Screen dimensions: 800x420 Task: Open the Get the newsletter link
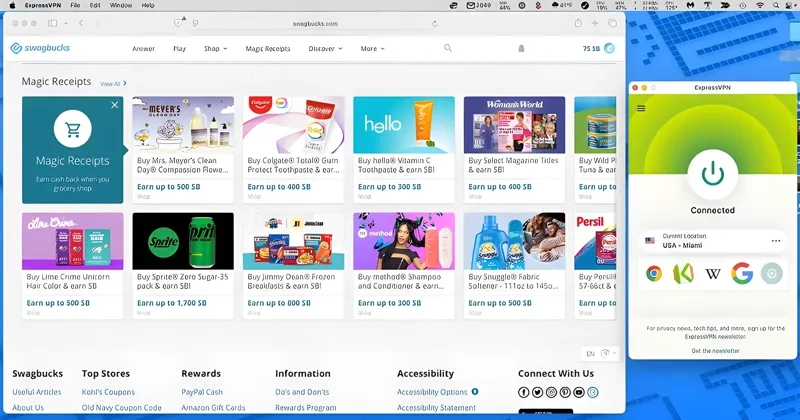point(715,351)
